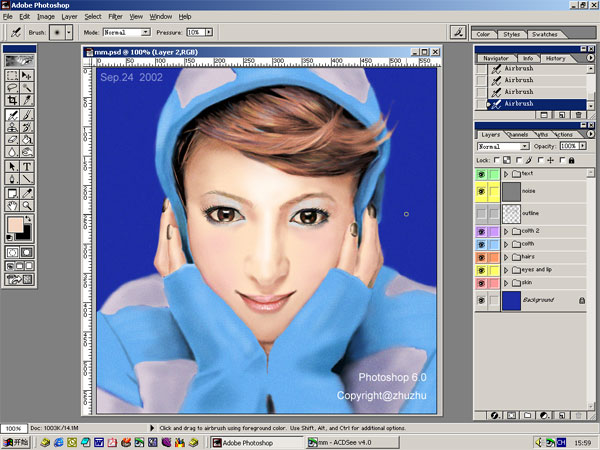This screenshot has width=600, height=450.
Task: Enable lock transparent pixels checkbox
Action: coord(497,160)
